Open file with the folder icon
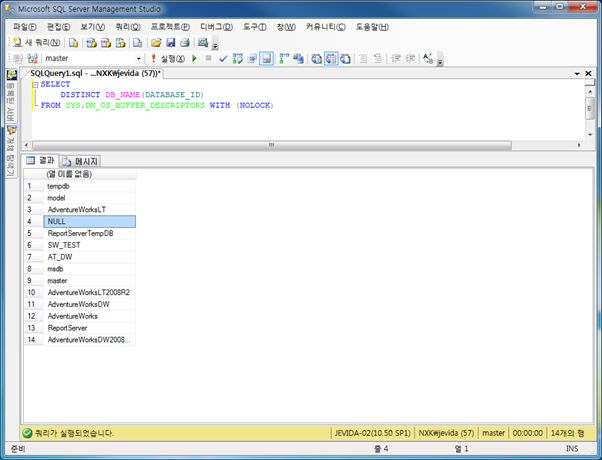 (156, 43)
